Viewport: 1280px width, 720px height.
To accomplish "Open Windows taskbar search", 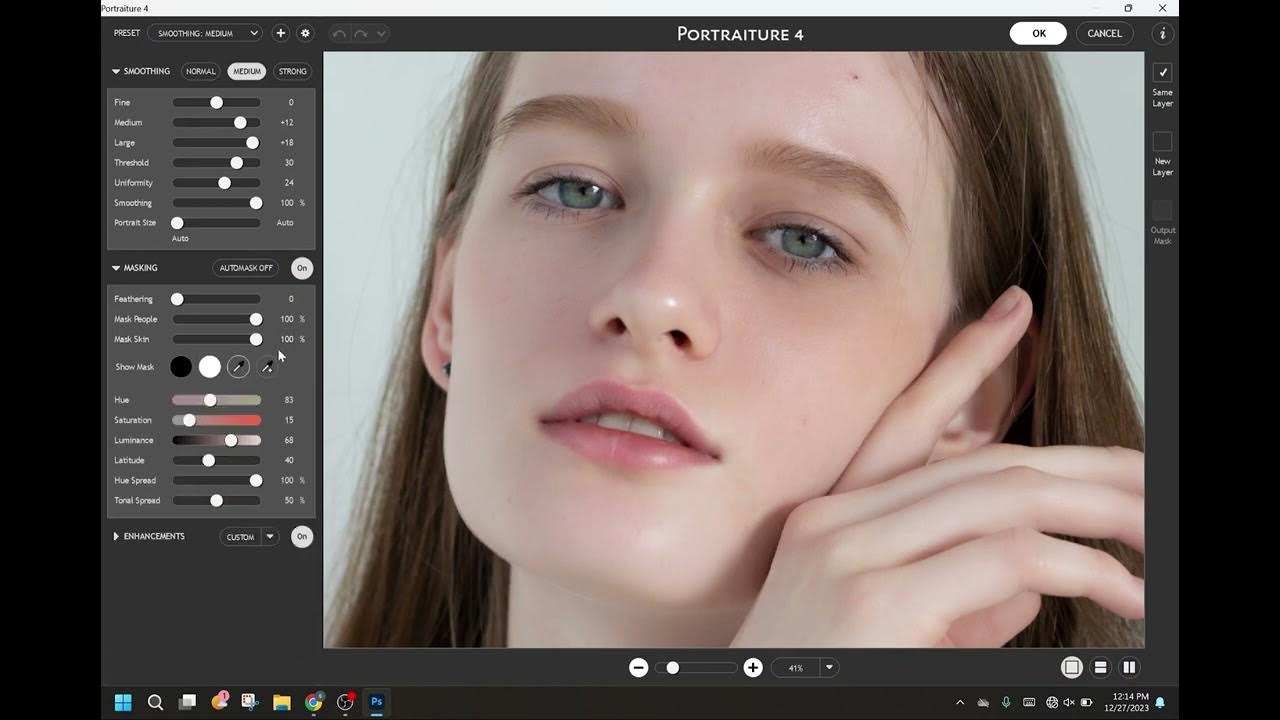I will [x=155, y=702].
